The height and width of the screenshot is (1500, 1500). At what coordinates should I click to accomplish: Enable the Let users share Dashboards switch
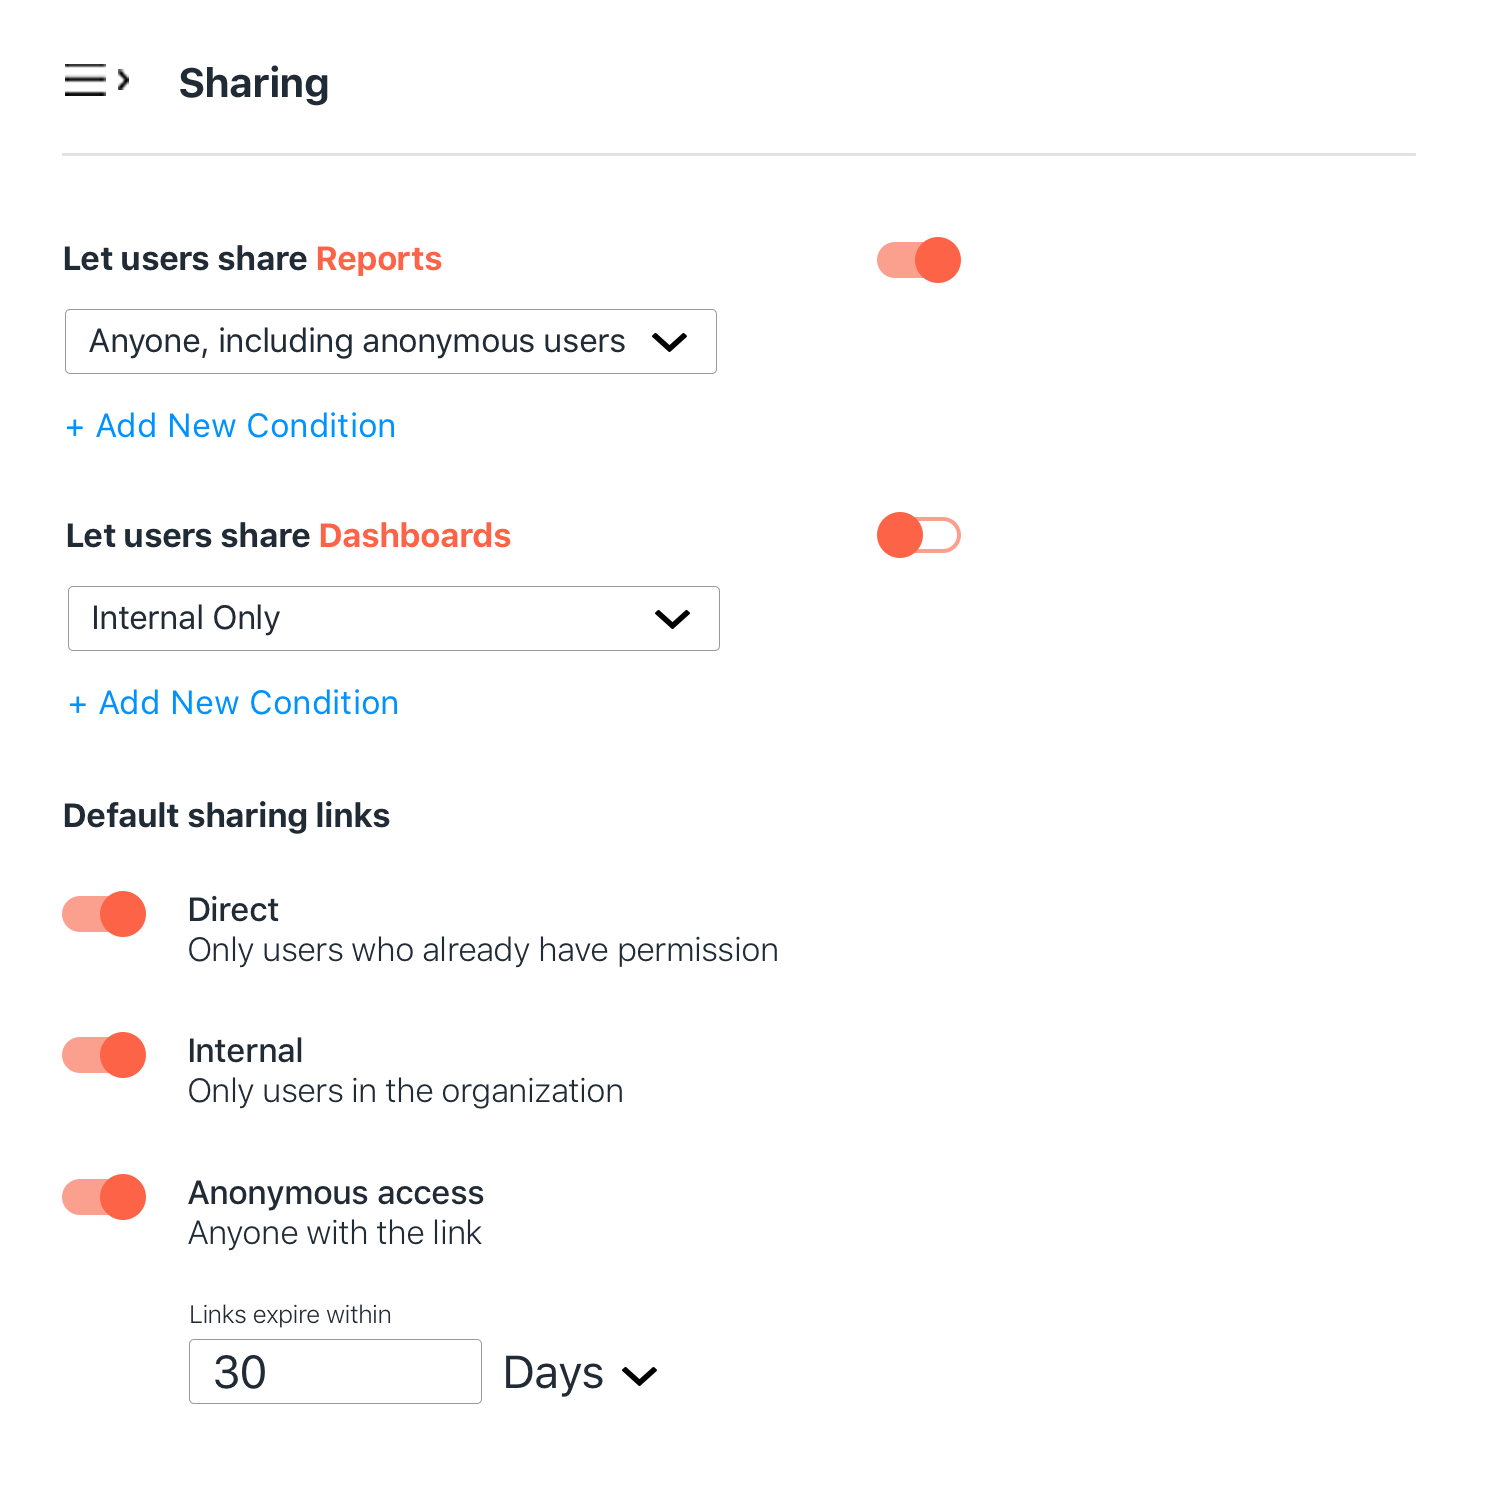[x=918, y=535]
